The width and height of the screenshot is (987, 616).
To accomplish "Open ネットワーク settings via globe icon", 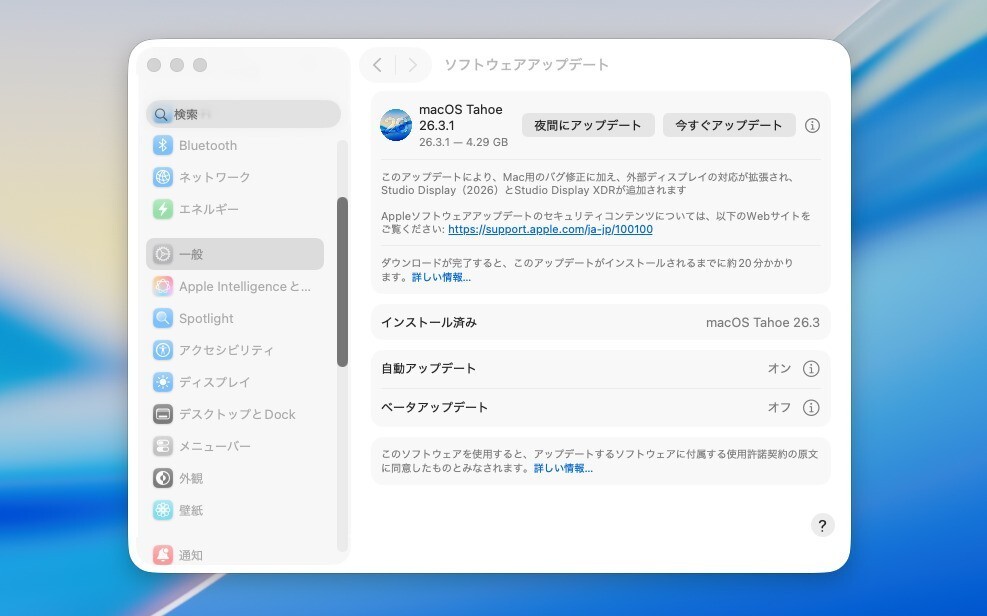I will 163,178.
